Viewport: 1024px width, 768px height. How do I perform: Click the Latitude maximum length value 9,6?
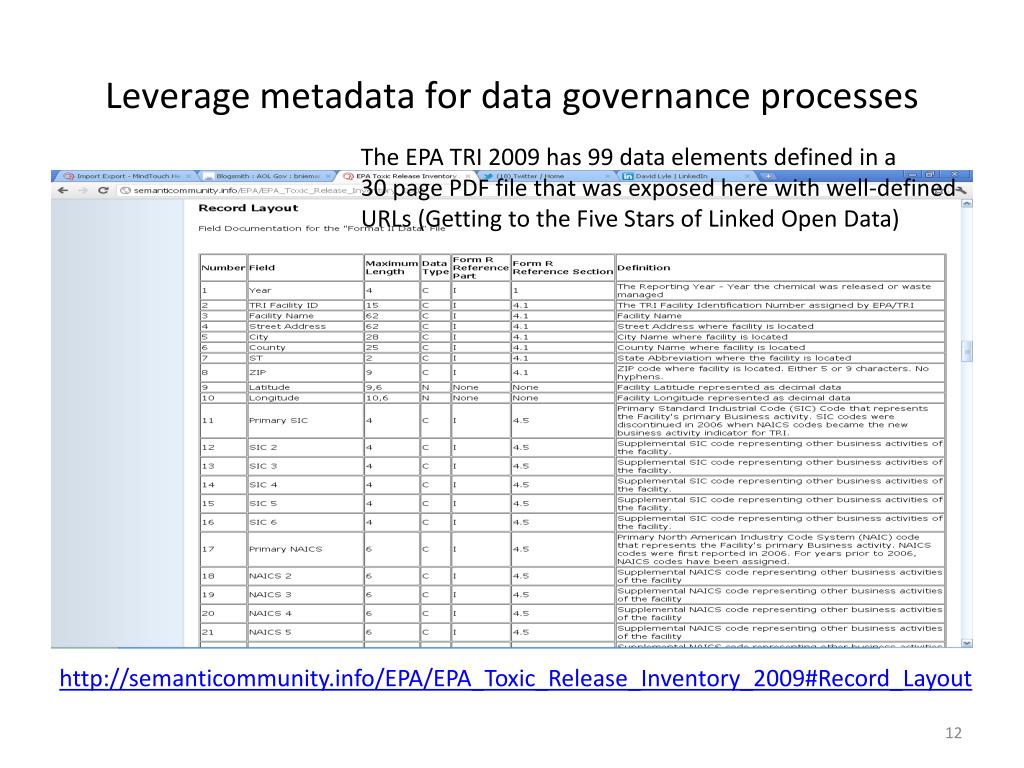point(391,387)
